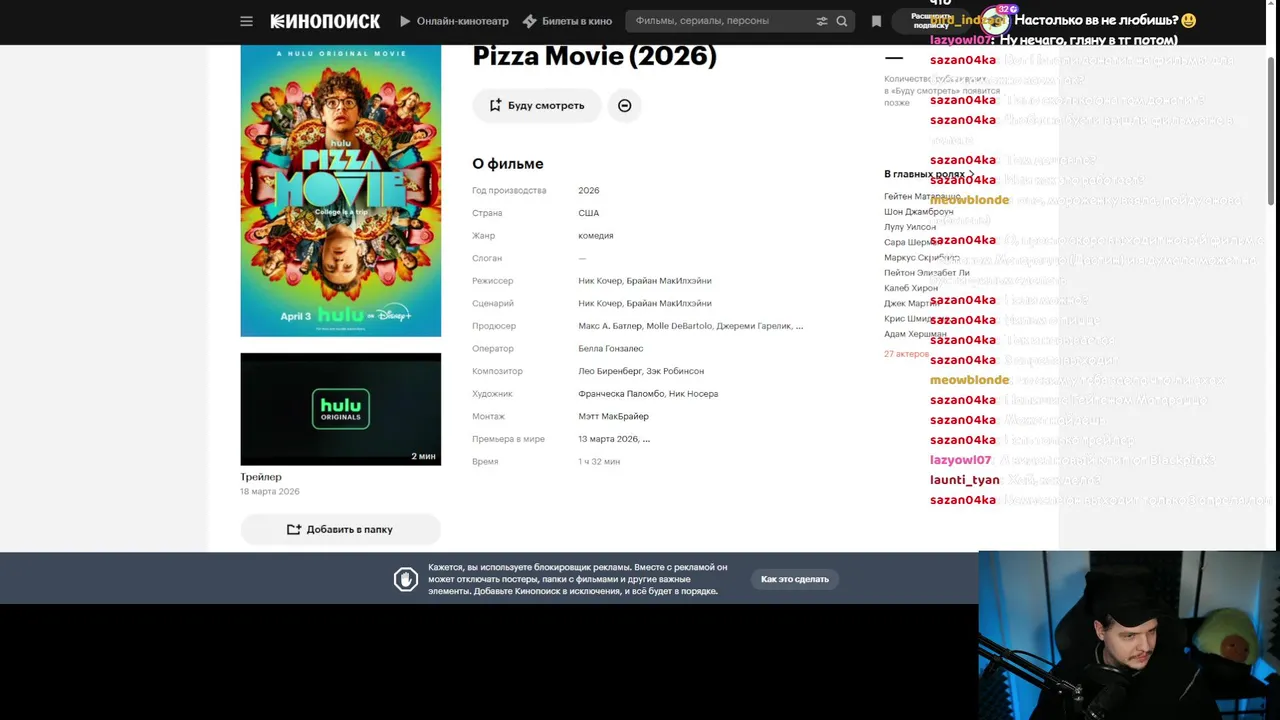Click the magnifier search icon
Screen dimensions: 1280x720
[842, 21]
